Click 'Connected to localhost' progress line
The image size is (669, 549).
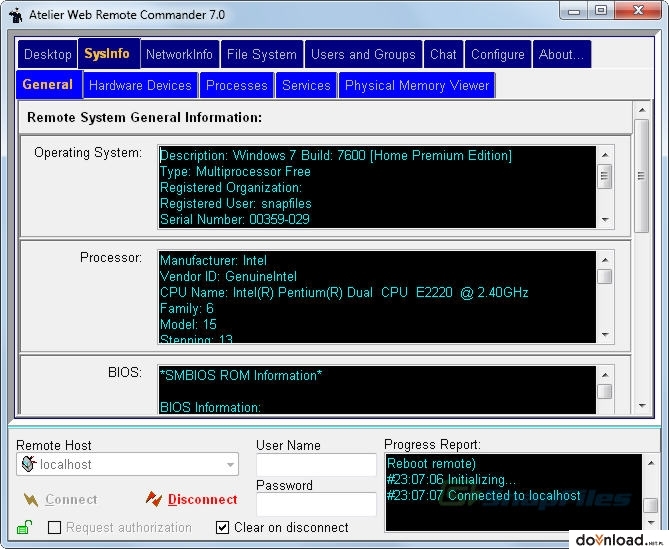coord(483,495)
